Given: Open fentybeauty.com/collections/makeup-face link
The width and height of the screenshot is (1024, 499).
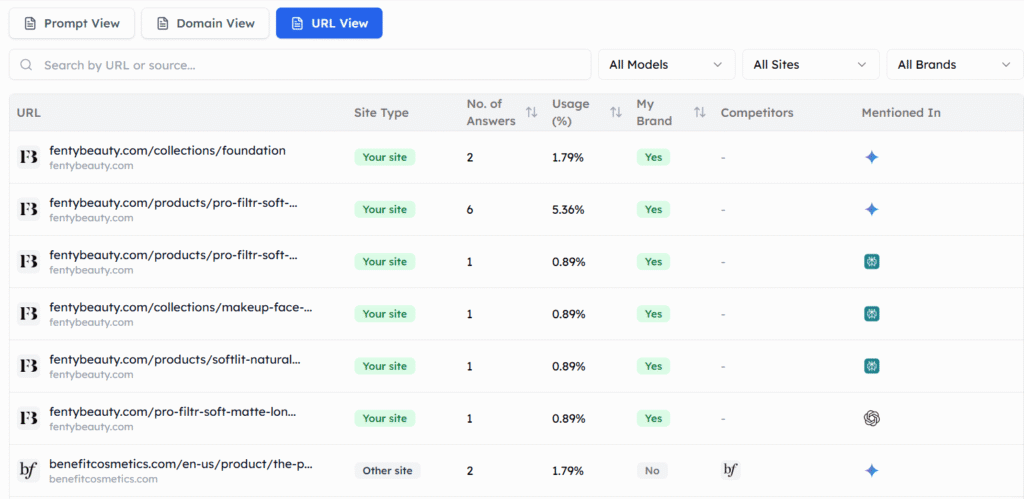Looking at the screenshot, I should click(181, 307).
